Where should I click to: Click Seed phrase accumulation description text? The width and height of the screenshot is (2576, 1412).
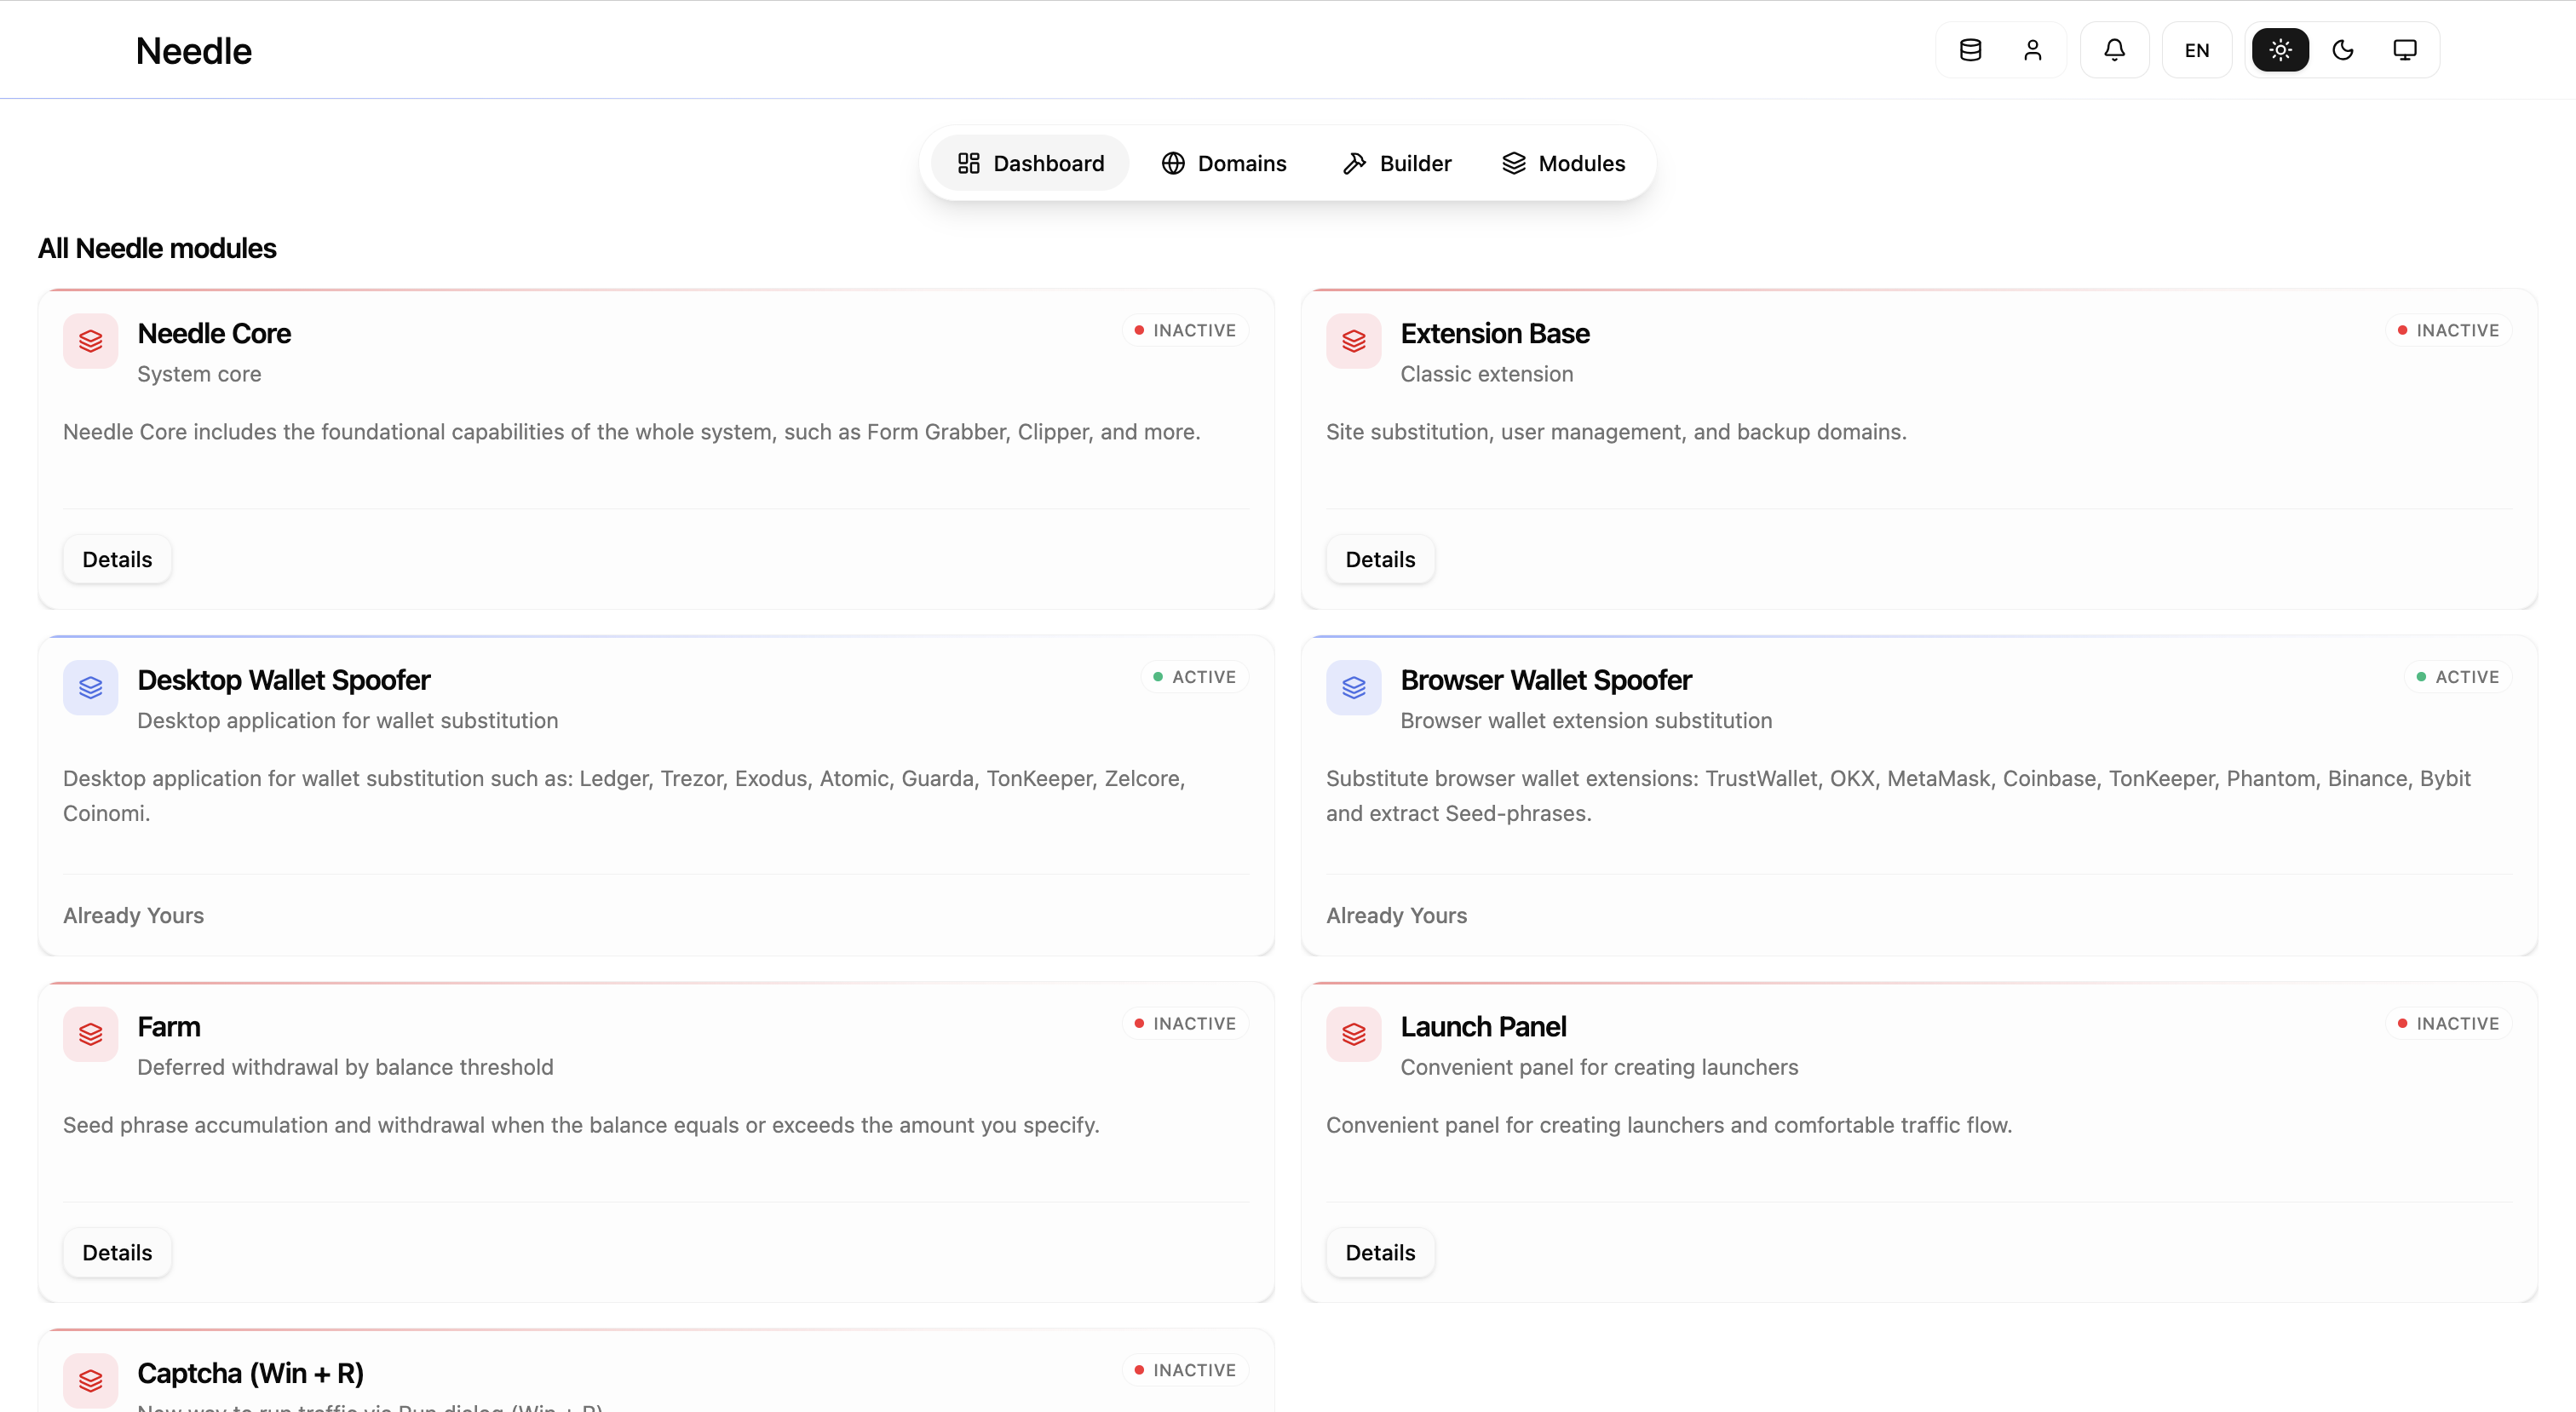[x=581, y=1125]
